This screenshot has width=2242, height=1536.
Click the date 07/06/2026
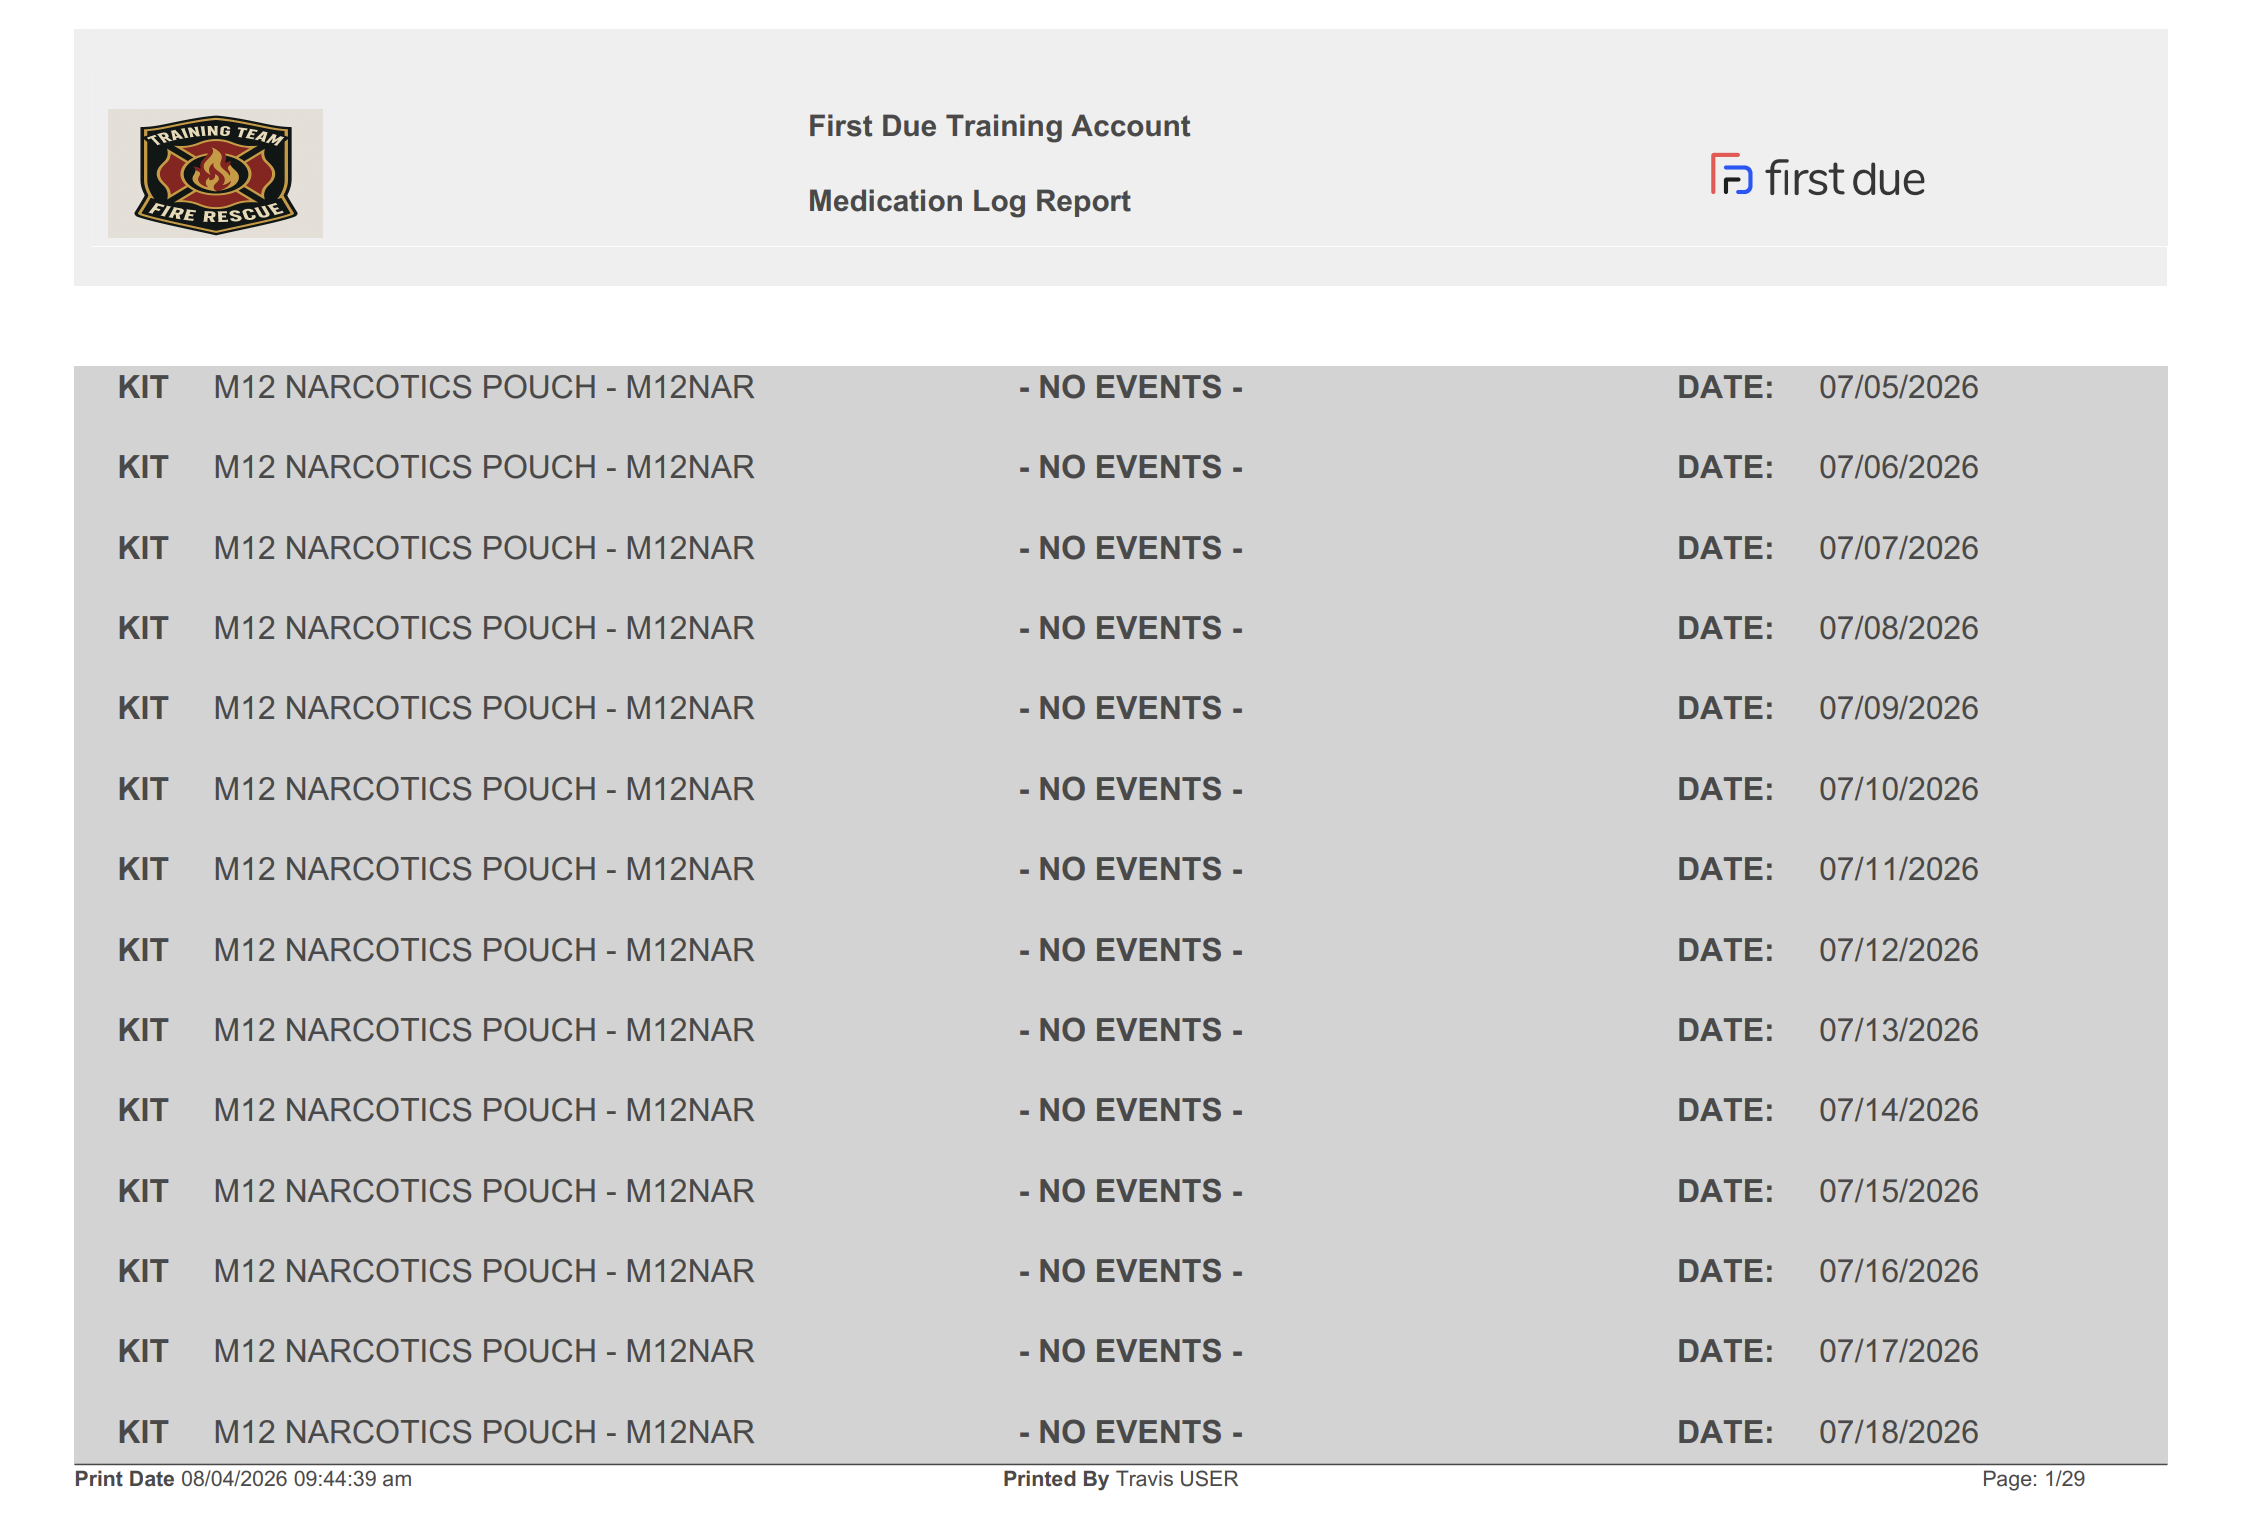[x=1898, y=467]
